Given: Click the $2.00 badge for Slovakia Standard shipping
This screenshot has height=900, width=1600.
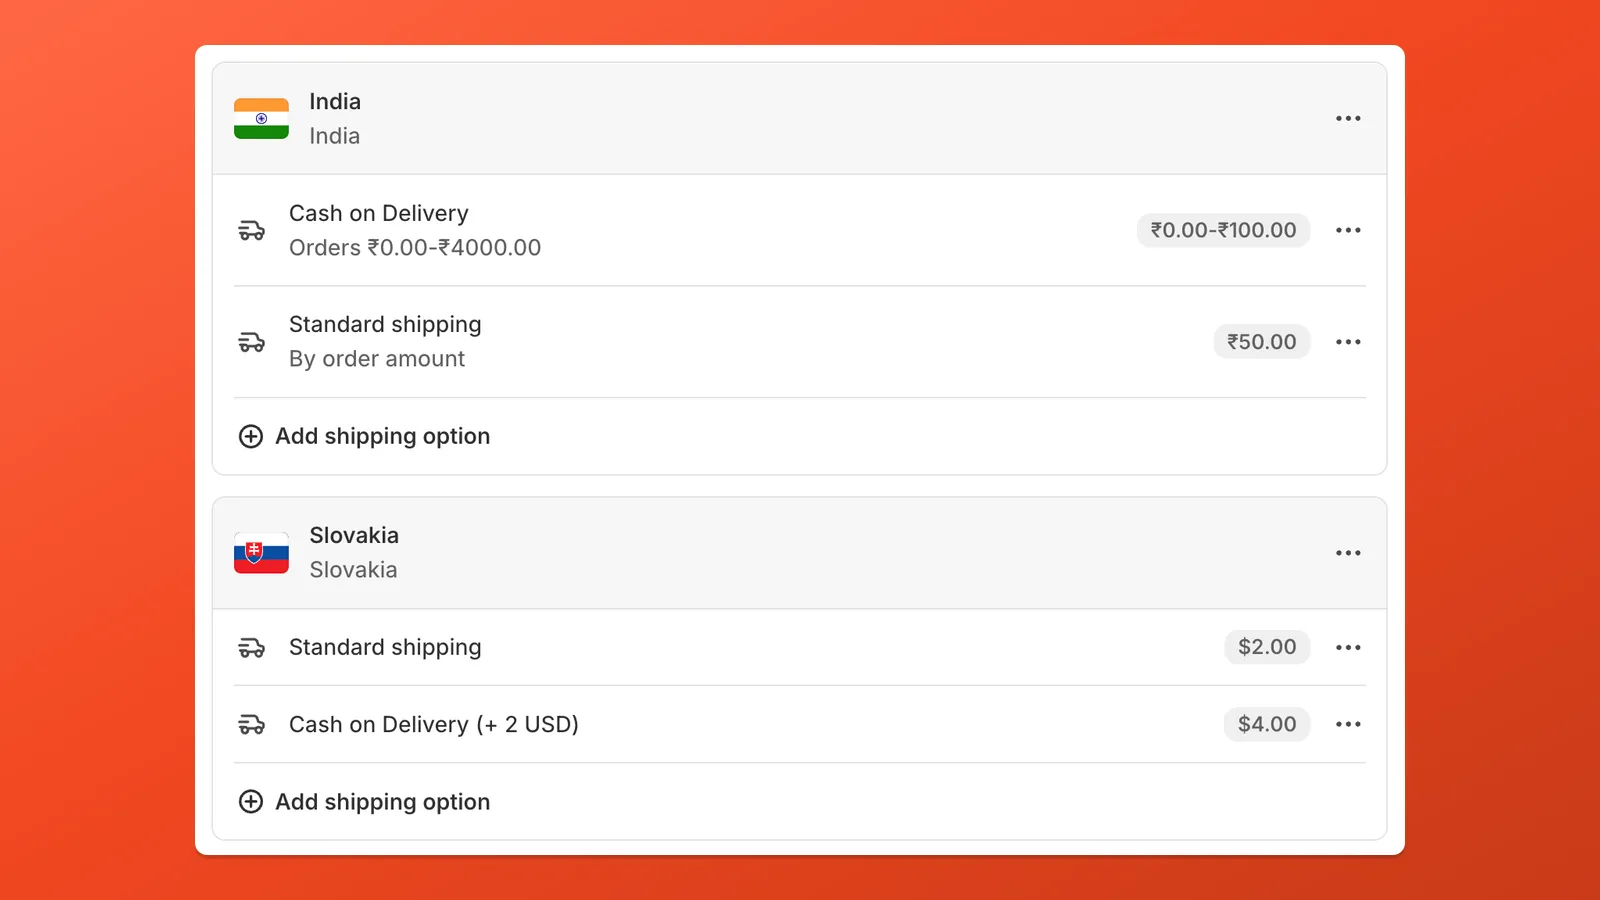Looking at the screenshot, I should 1267,647.
